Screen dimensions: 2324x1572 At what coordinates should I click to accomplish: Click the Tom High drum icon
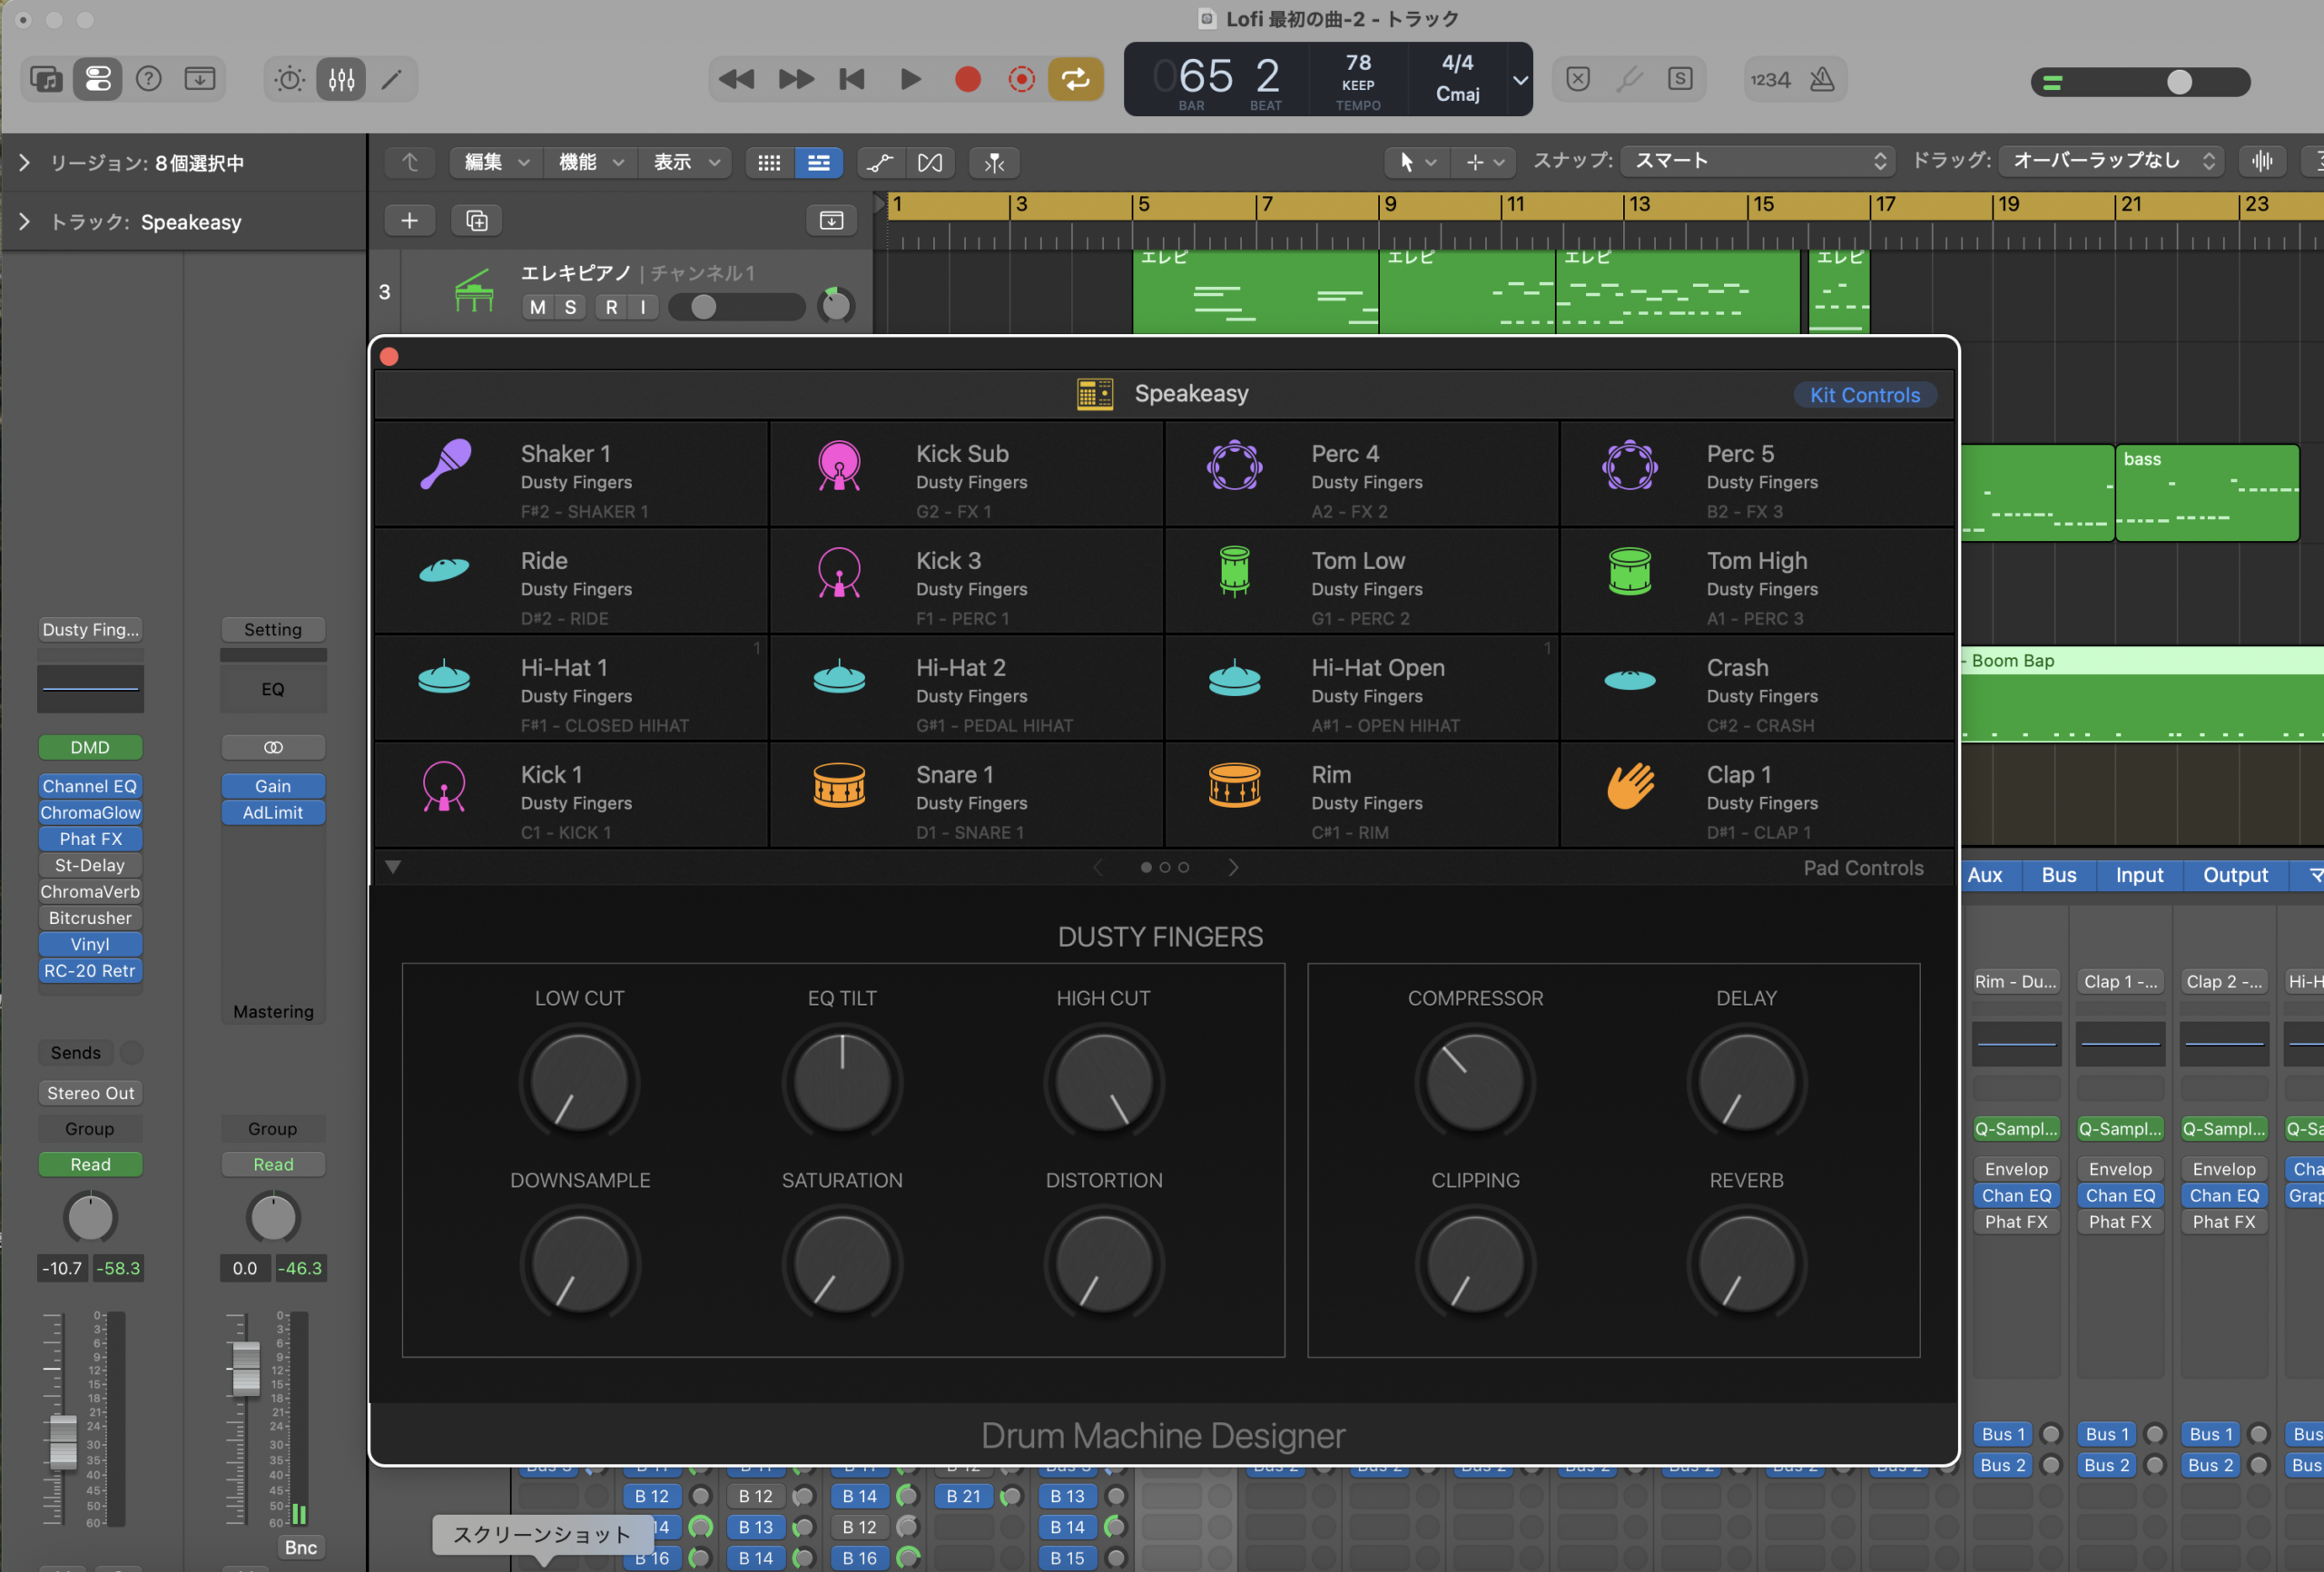click(1629, 571)
